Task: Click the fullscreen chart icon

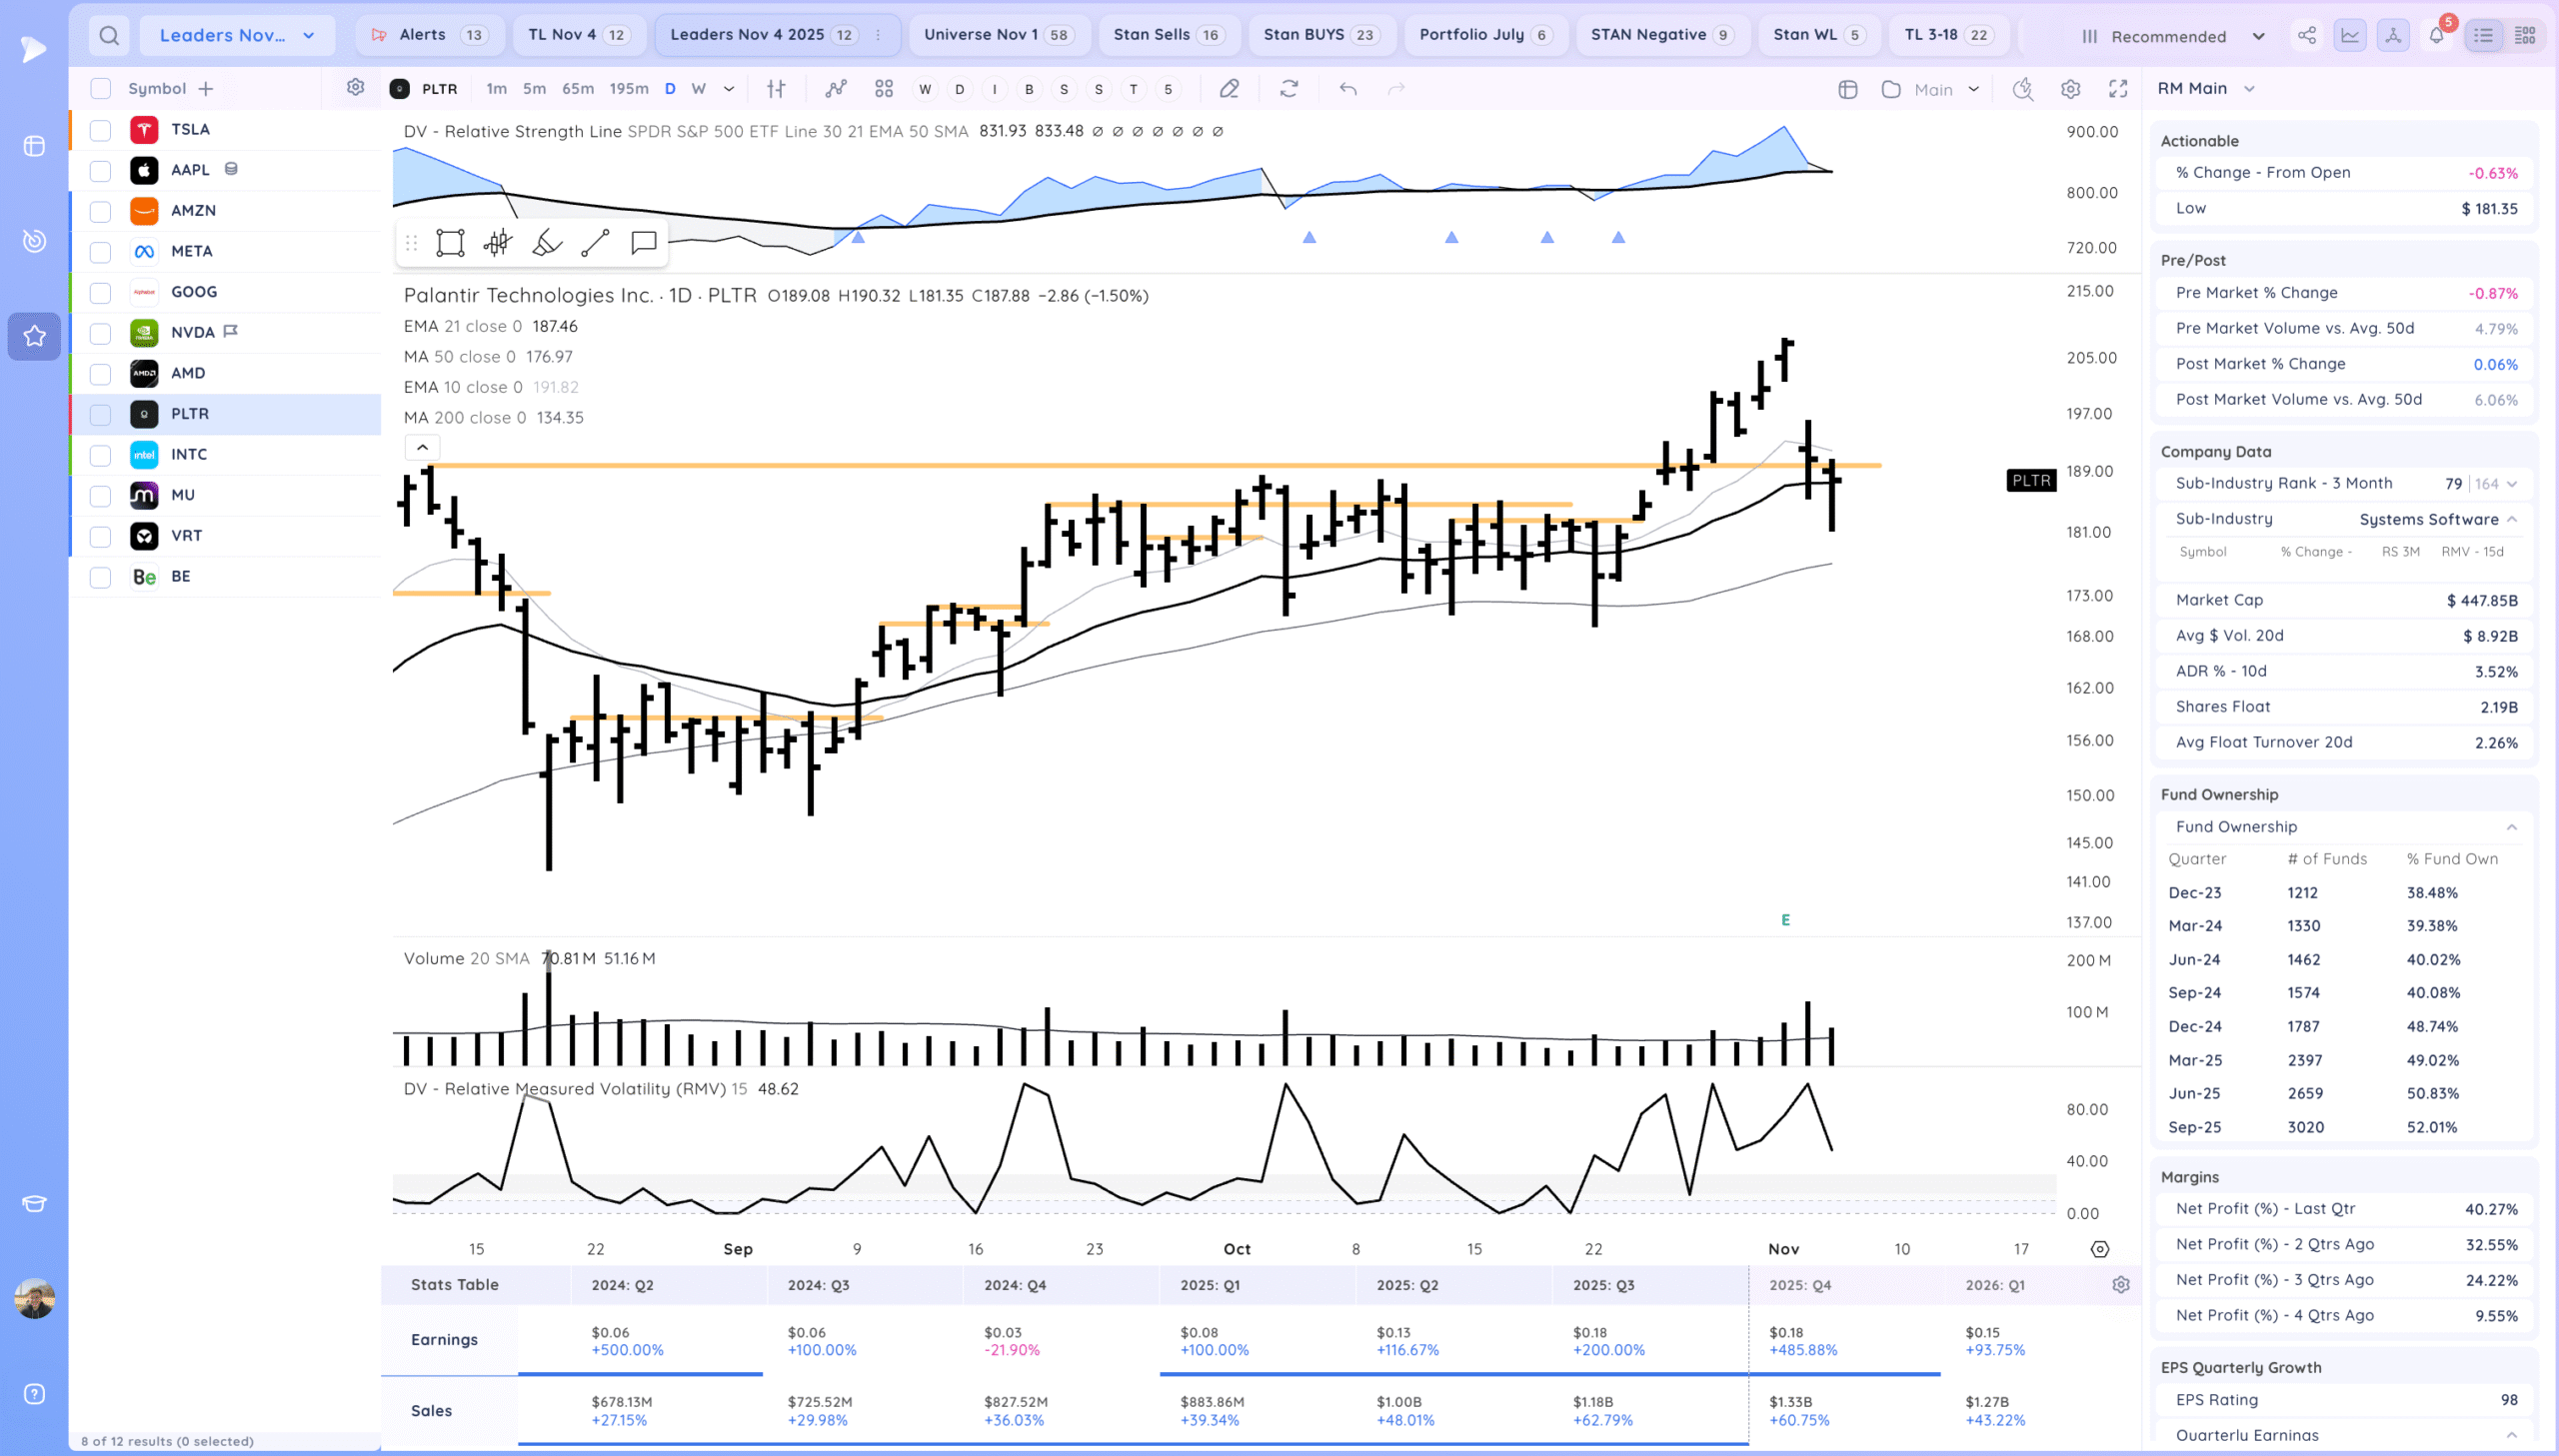Action: pos(2117,89)
